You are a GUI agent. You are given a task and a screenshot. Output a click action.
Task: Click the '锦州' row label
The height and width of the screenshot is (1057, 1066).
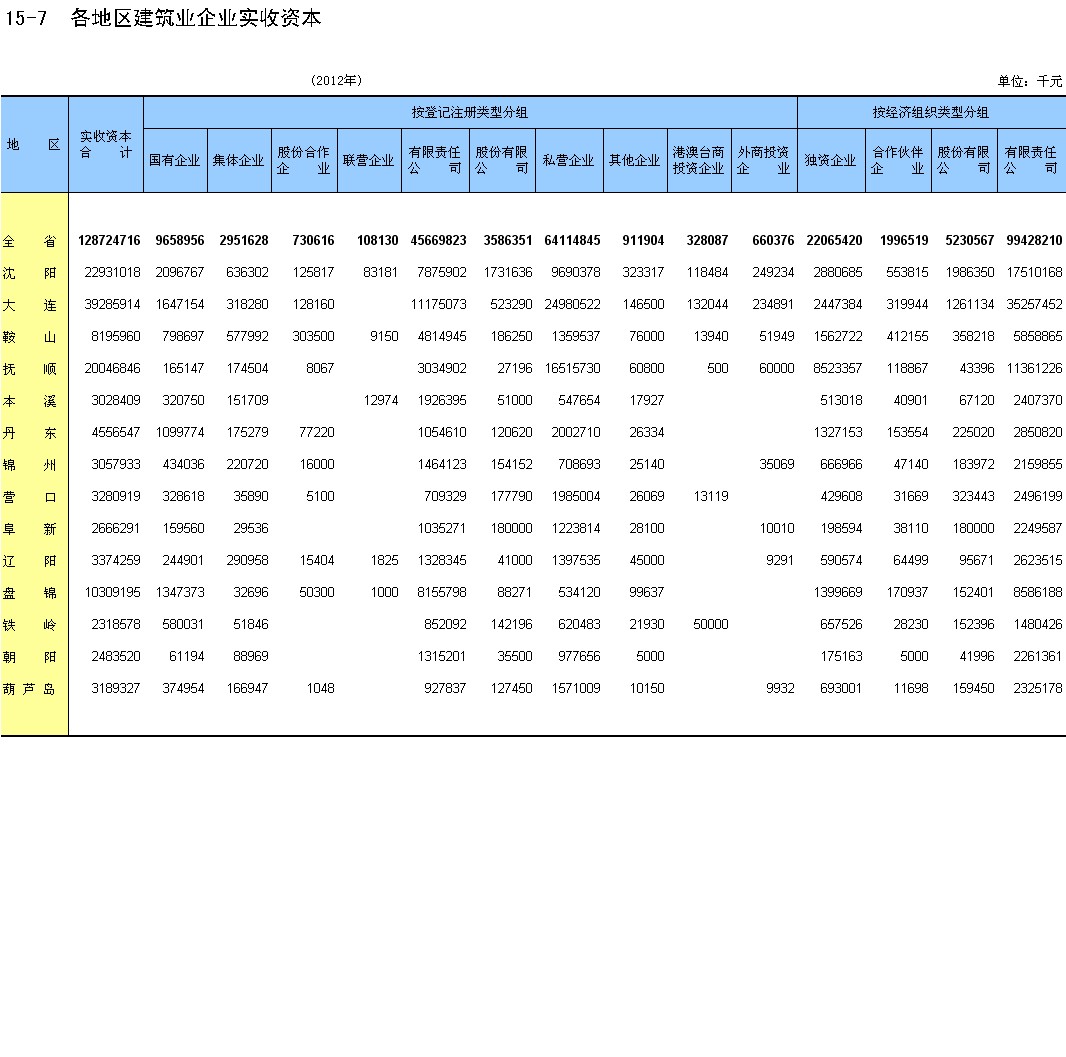pyautogui.click(x=30, y=465)
